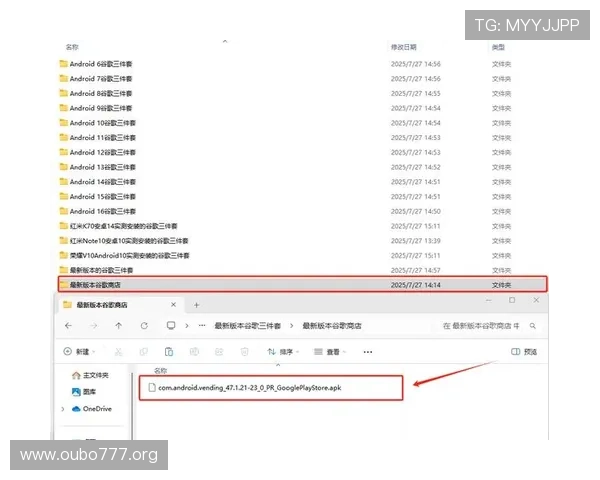Select the 最新版本谷歌商店 window tab

pyautogui.click(x=120, y=305)
